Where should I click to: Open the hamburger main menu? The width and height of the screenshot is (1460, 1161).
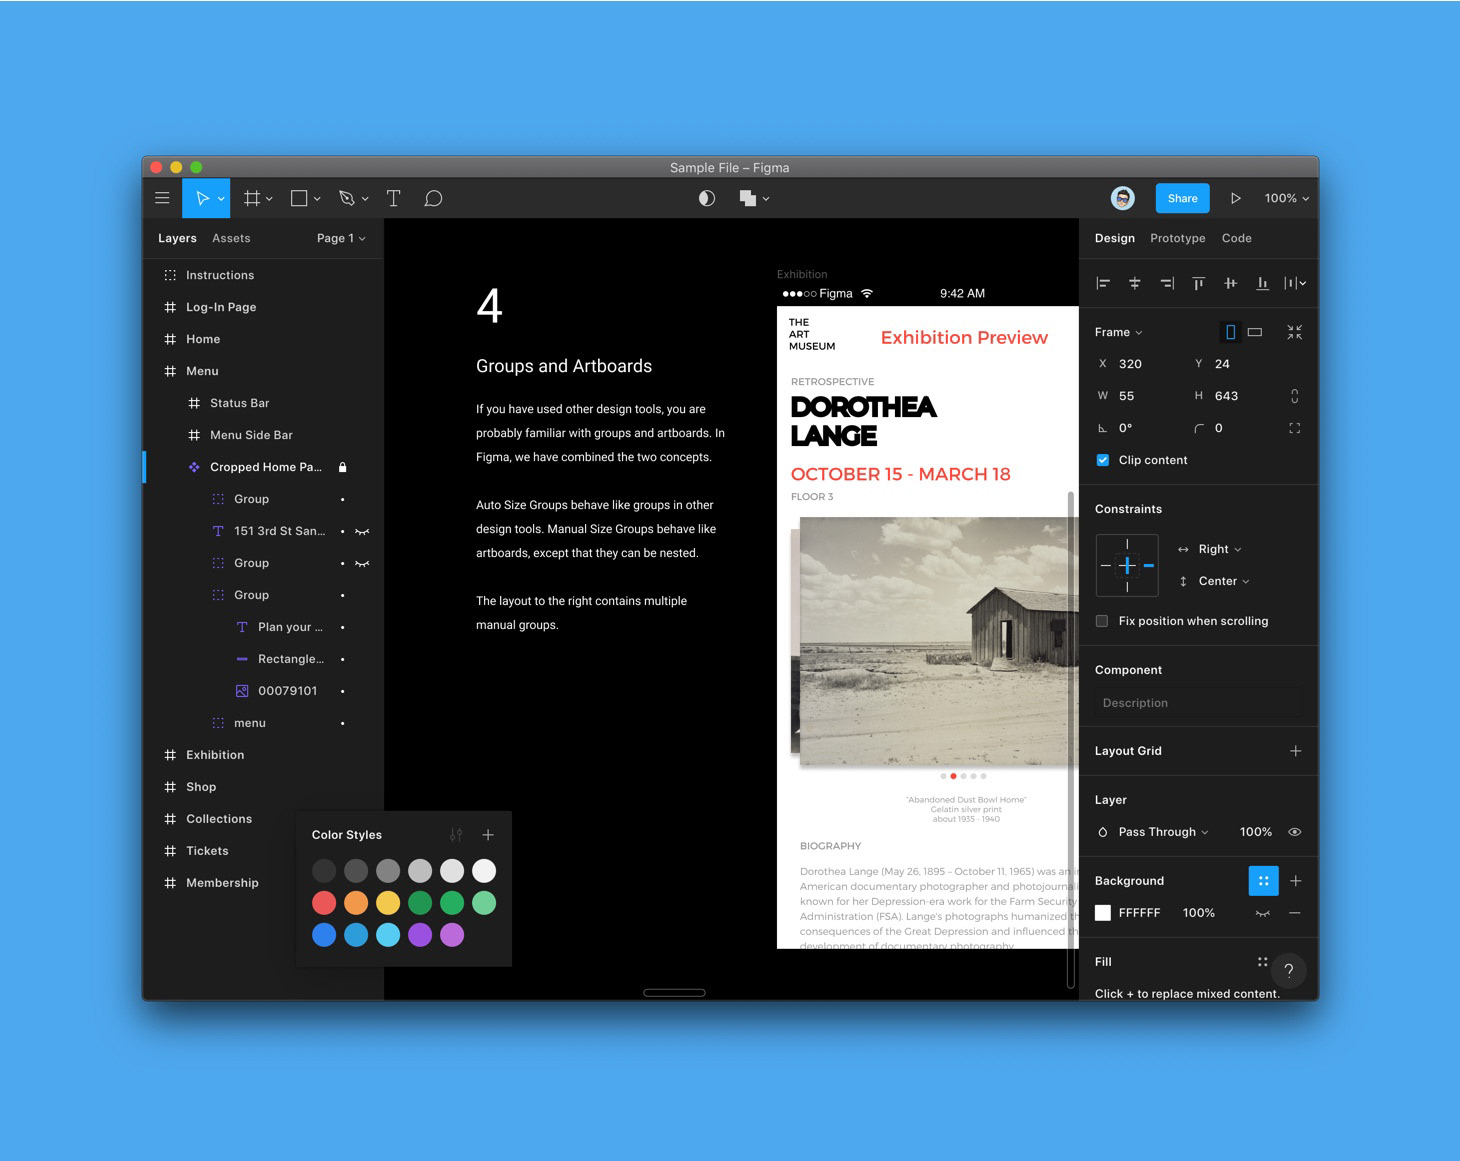[x=162, y=198]
